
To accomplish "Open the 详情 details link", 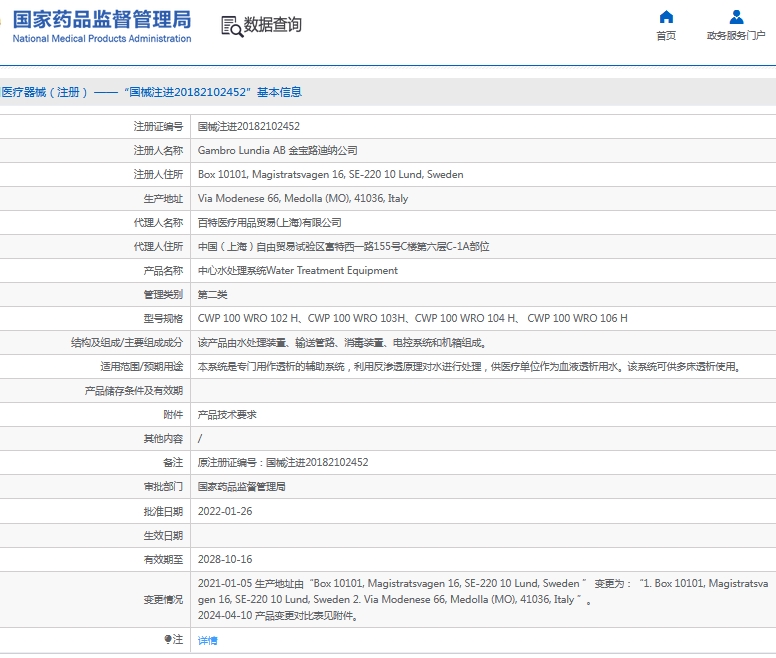I will 207,641.
